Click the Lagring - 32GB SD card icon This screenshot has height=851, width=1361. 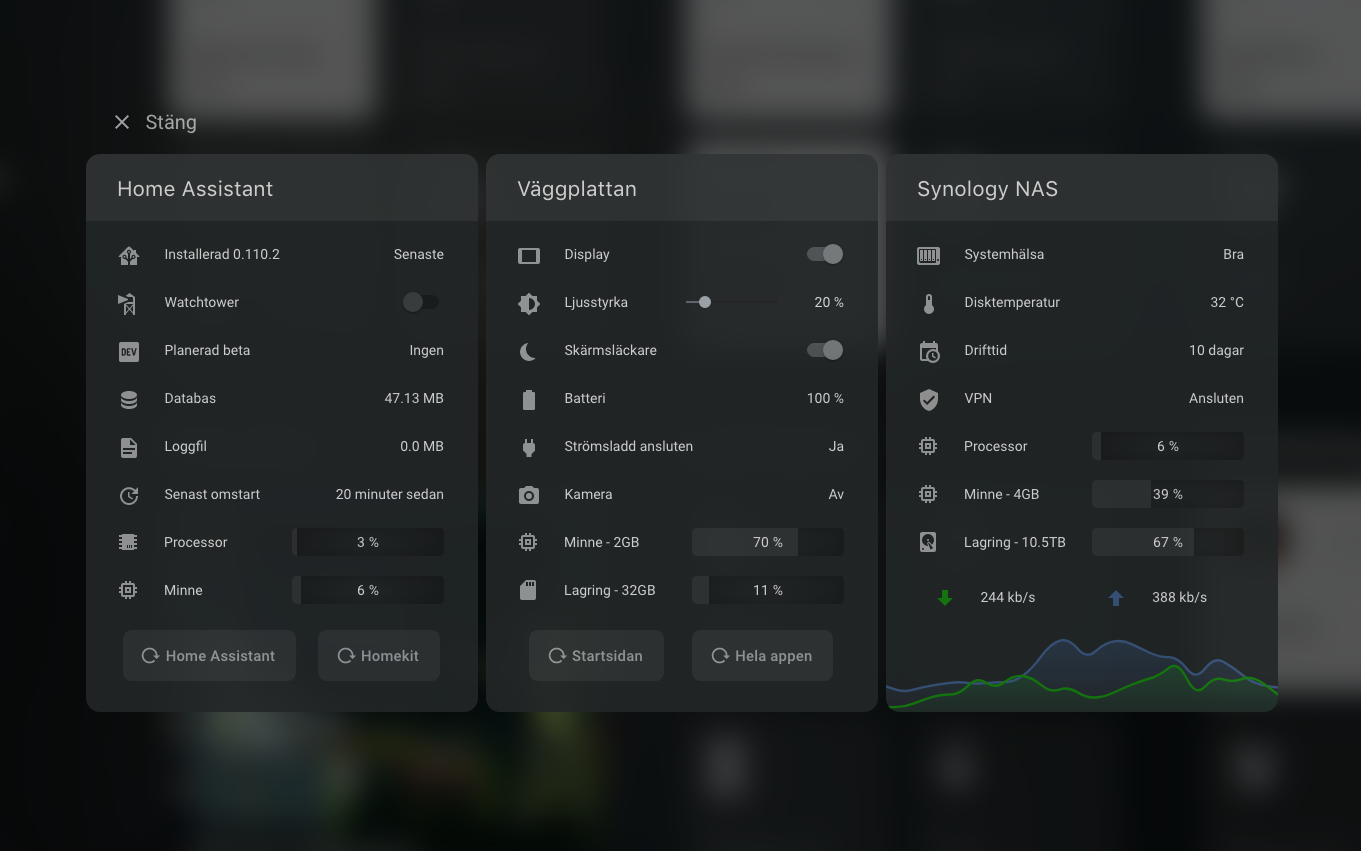pos(528,591)
